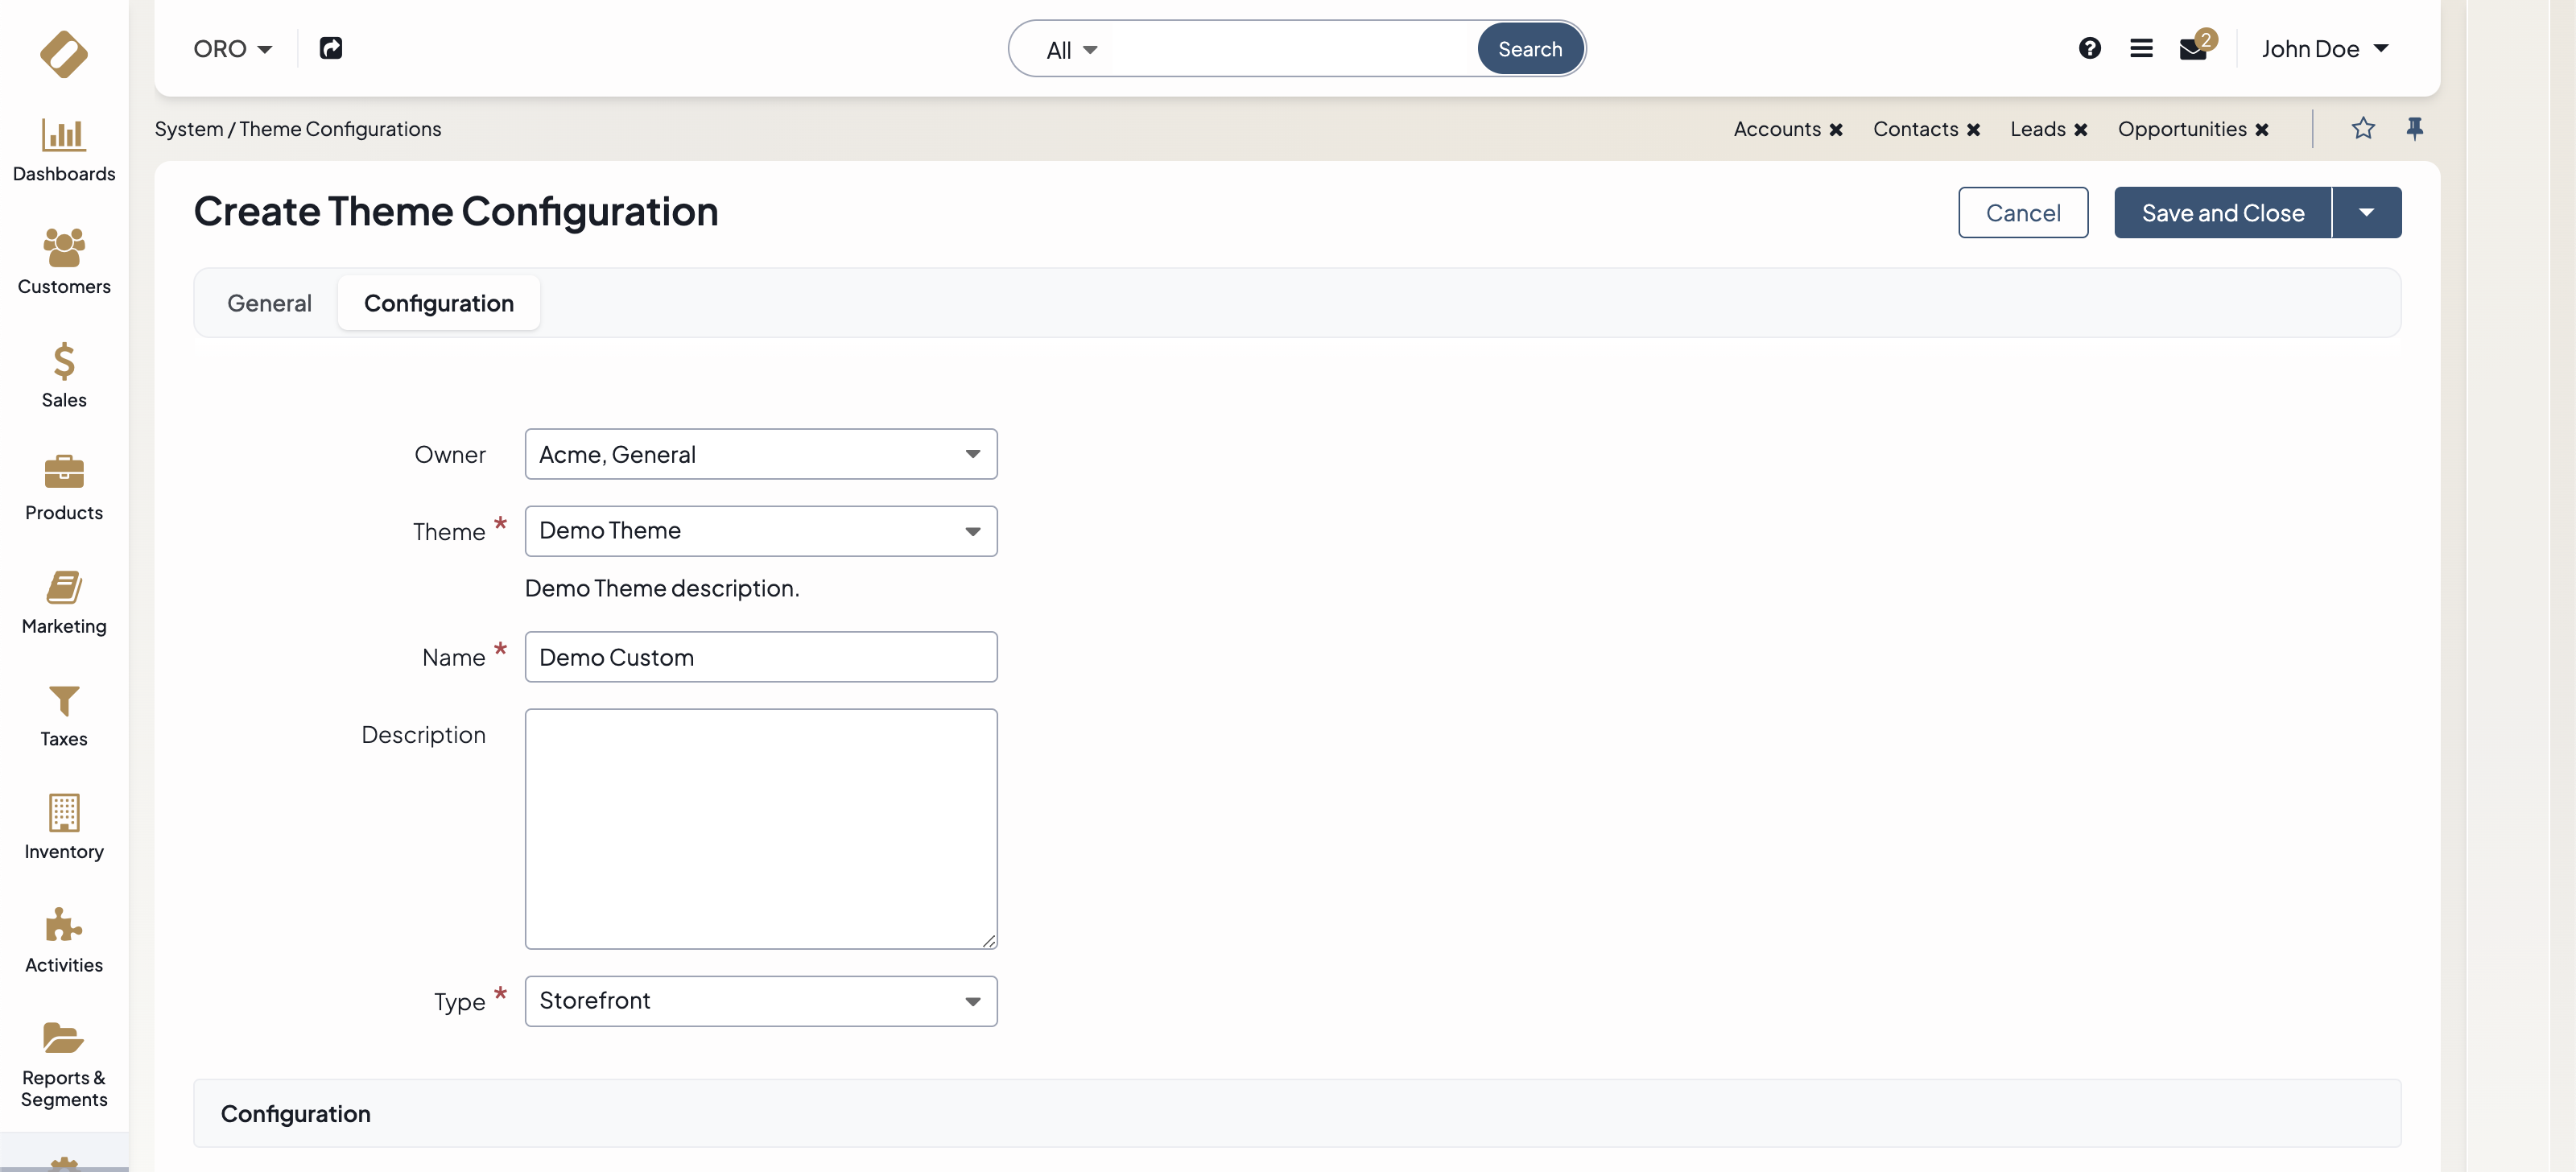Open the Theme select box

click(x=760, y=531)
